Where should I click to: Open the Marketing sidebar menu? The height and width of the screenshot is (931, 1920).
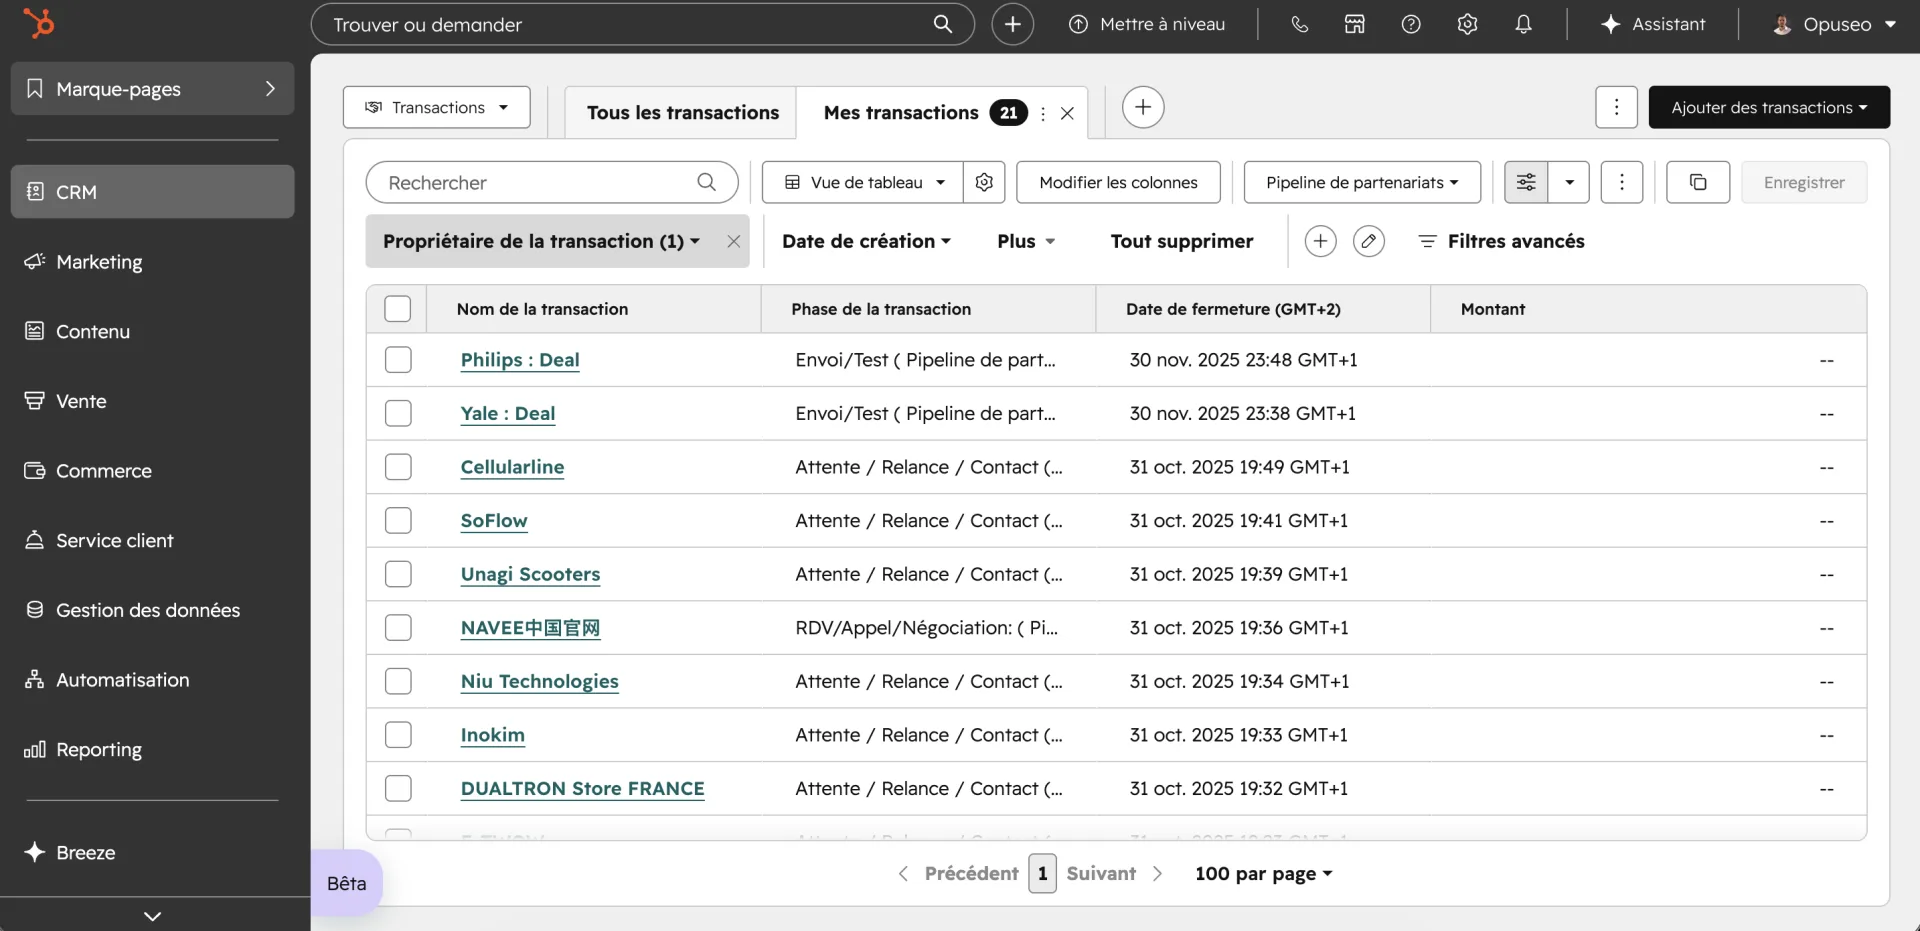99,262
